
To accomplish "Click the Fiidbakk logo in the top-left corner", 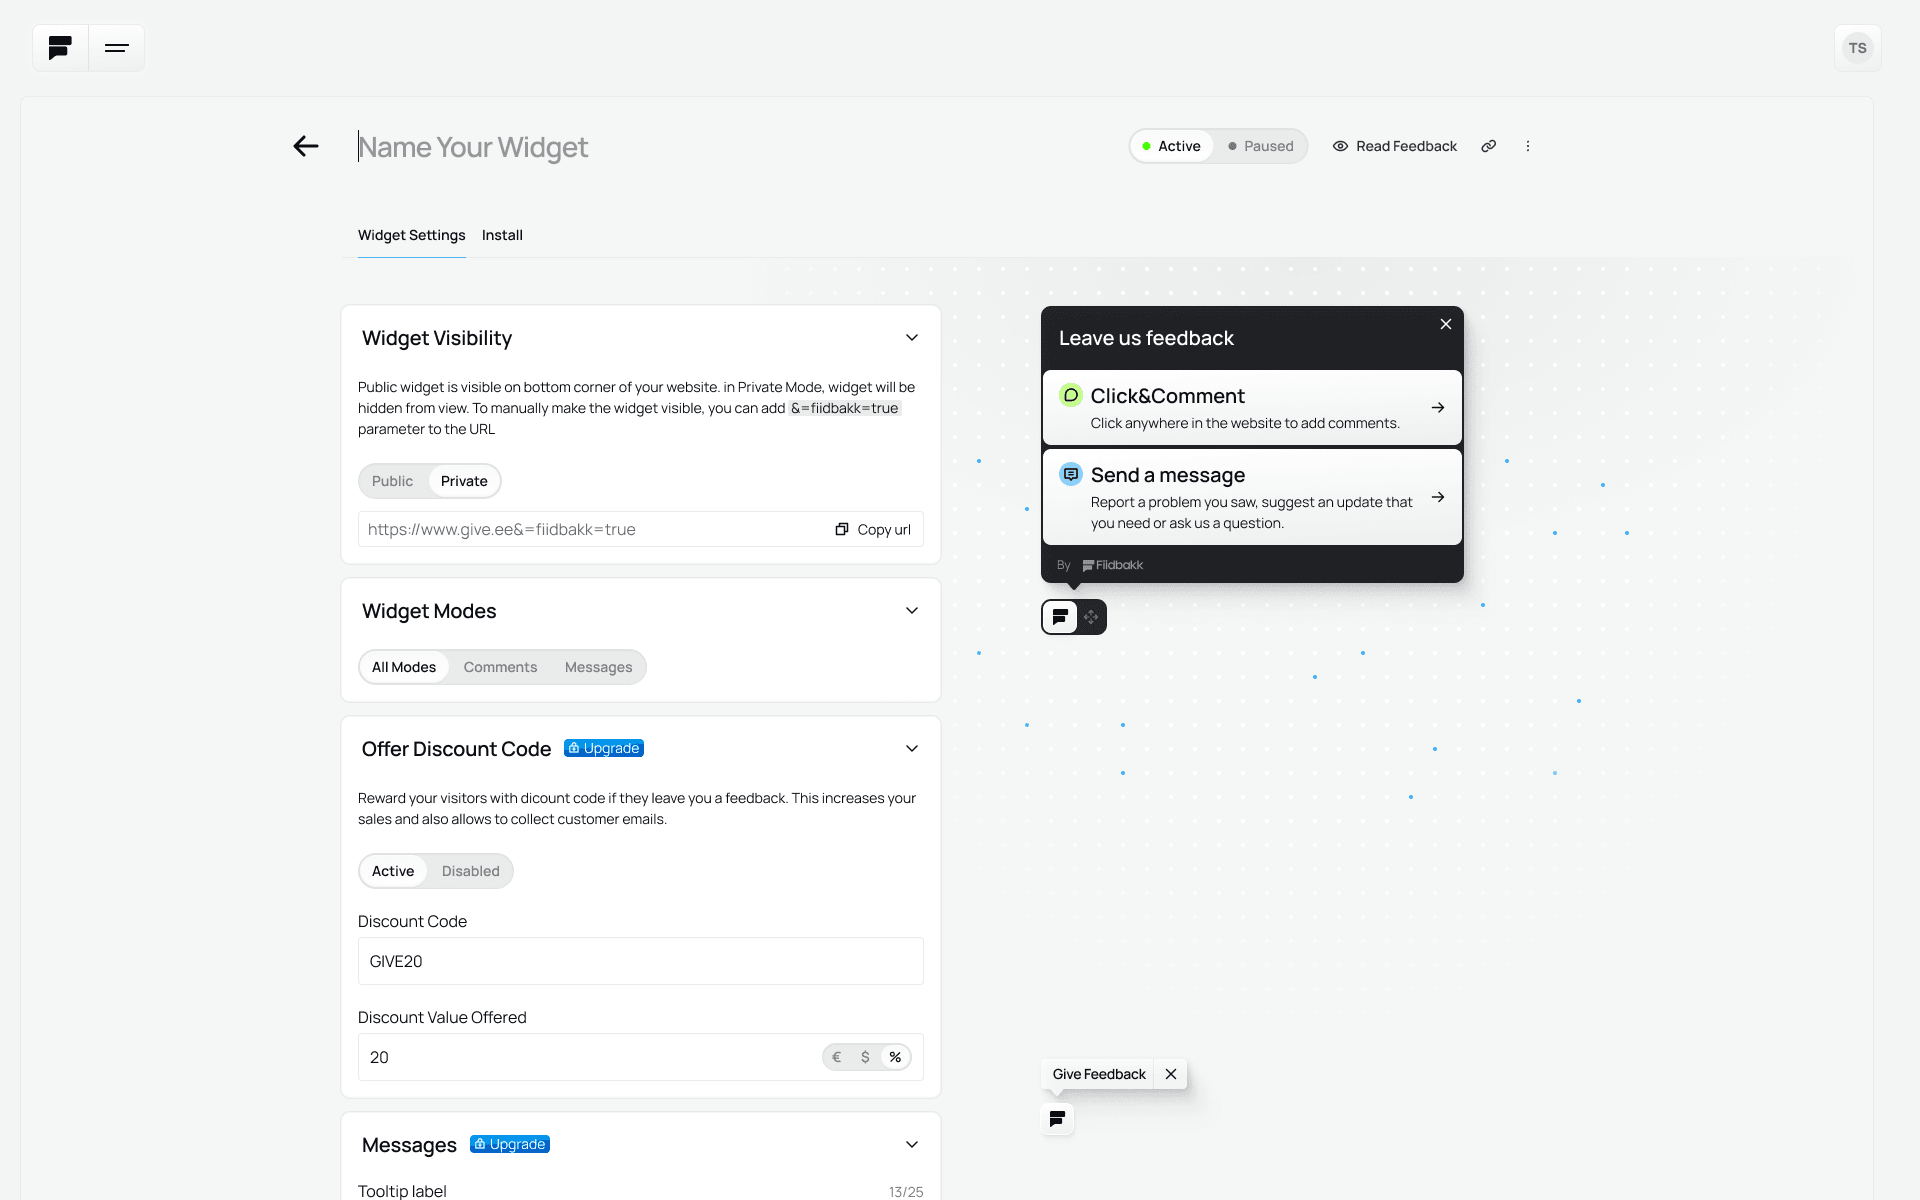I will (x=58, y=47).
